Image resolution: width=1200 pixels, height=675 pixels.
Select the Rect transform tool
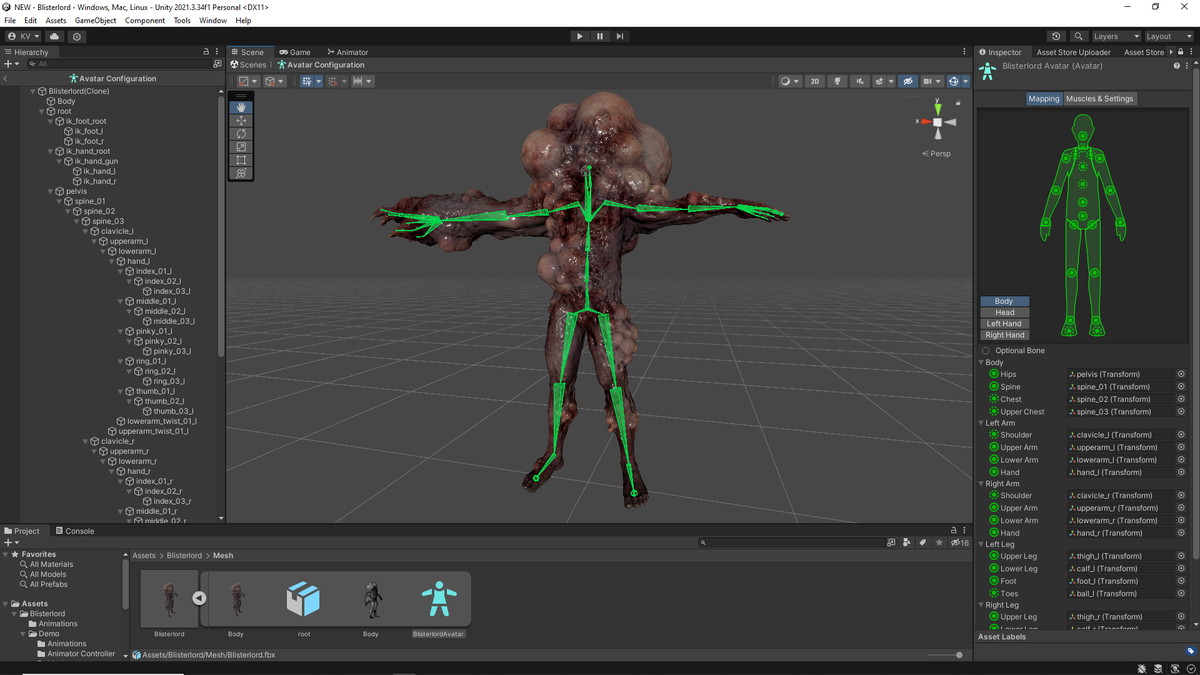coord(241,160)
